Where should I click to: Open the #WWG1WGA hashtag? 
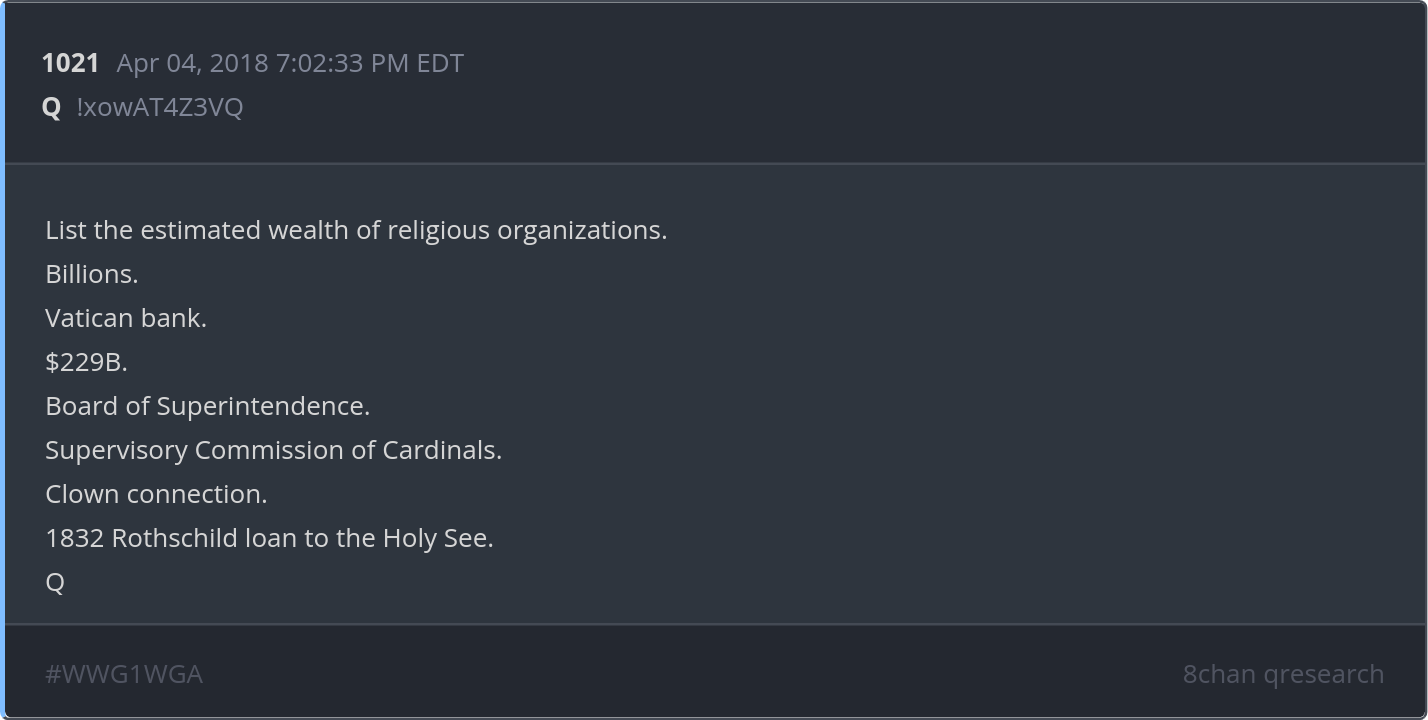point(124,674)
